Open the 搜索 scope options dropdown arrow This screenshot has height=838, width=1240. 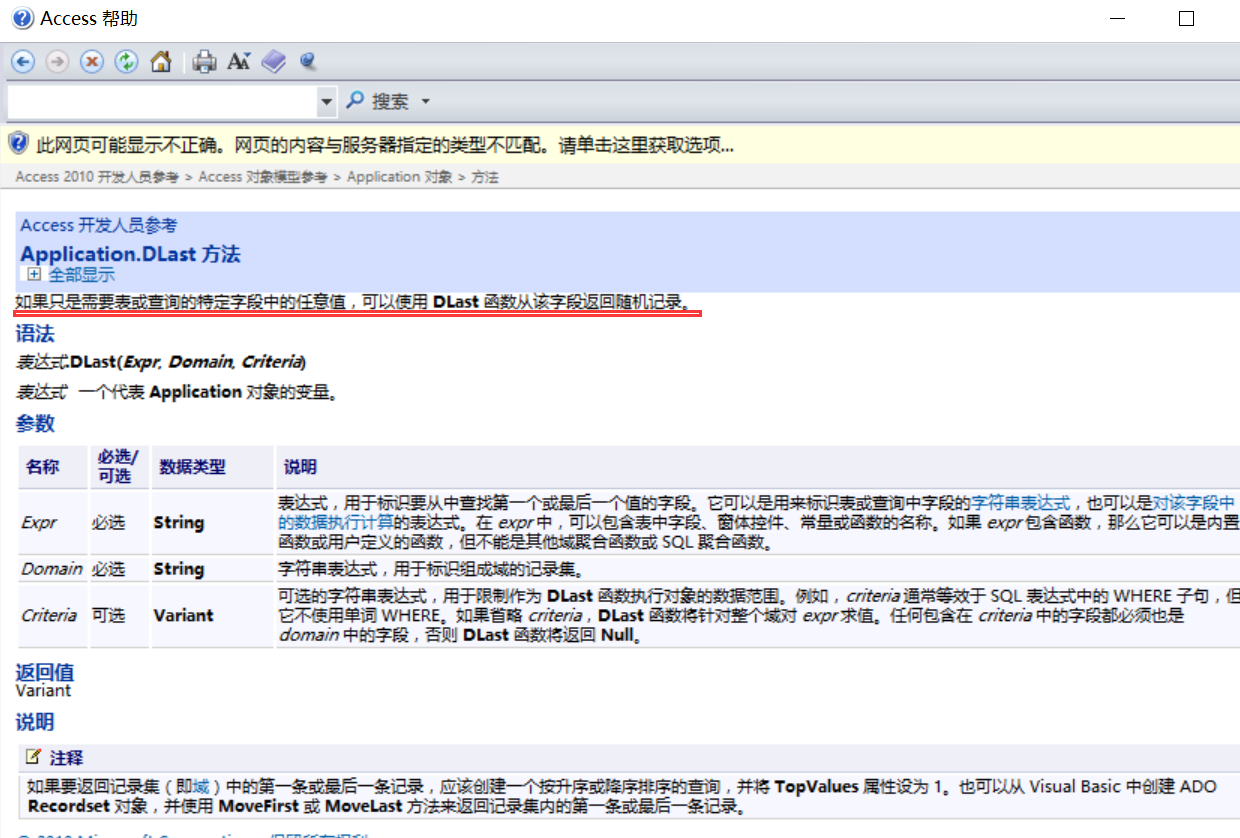425,102
